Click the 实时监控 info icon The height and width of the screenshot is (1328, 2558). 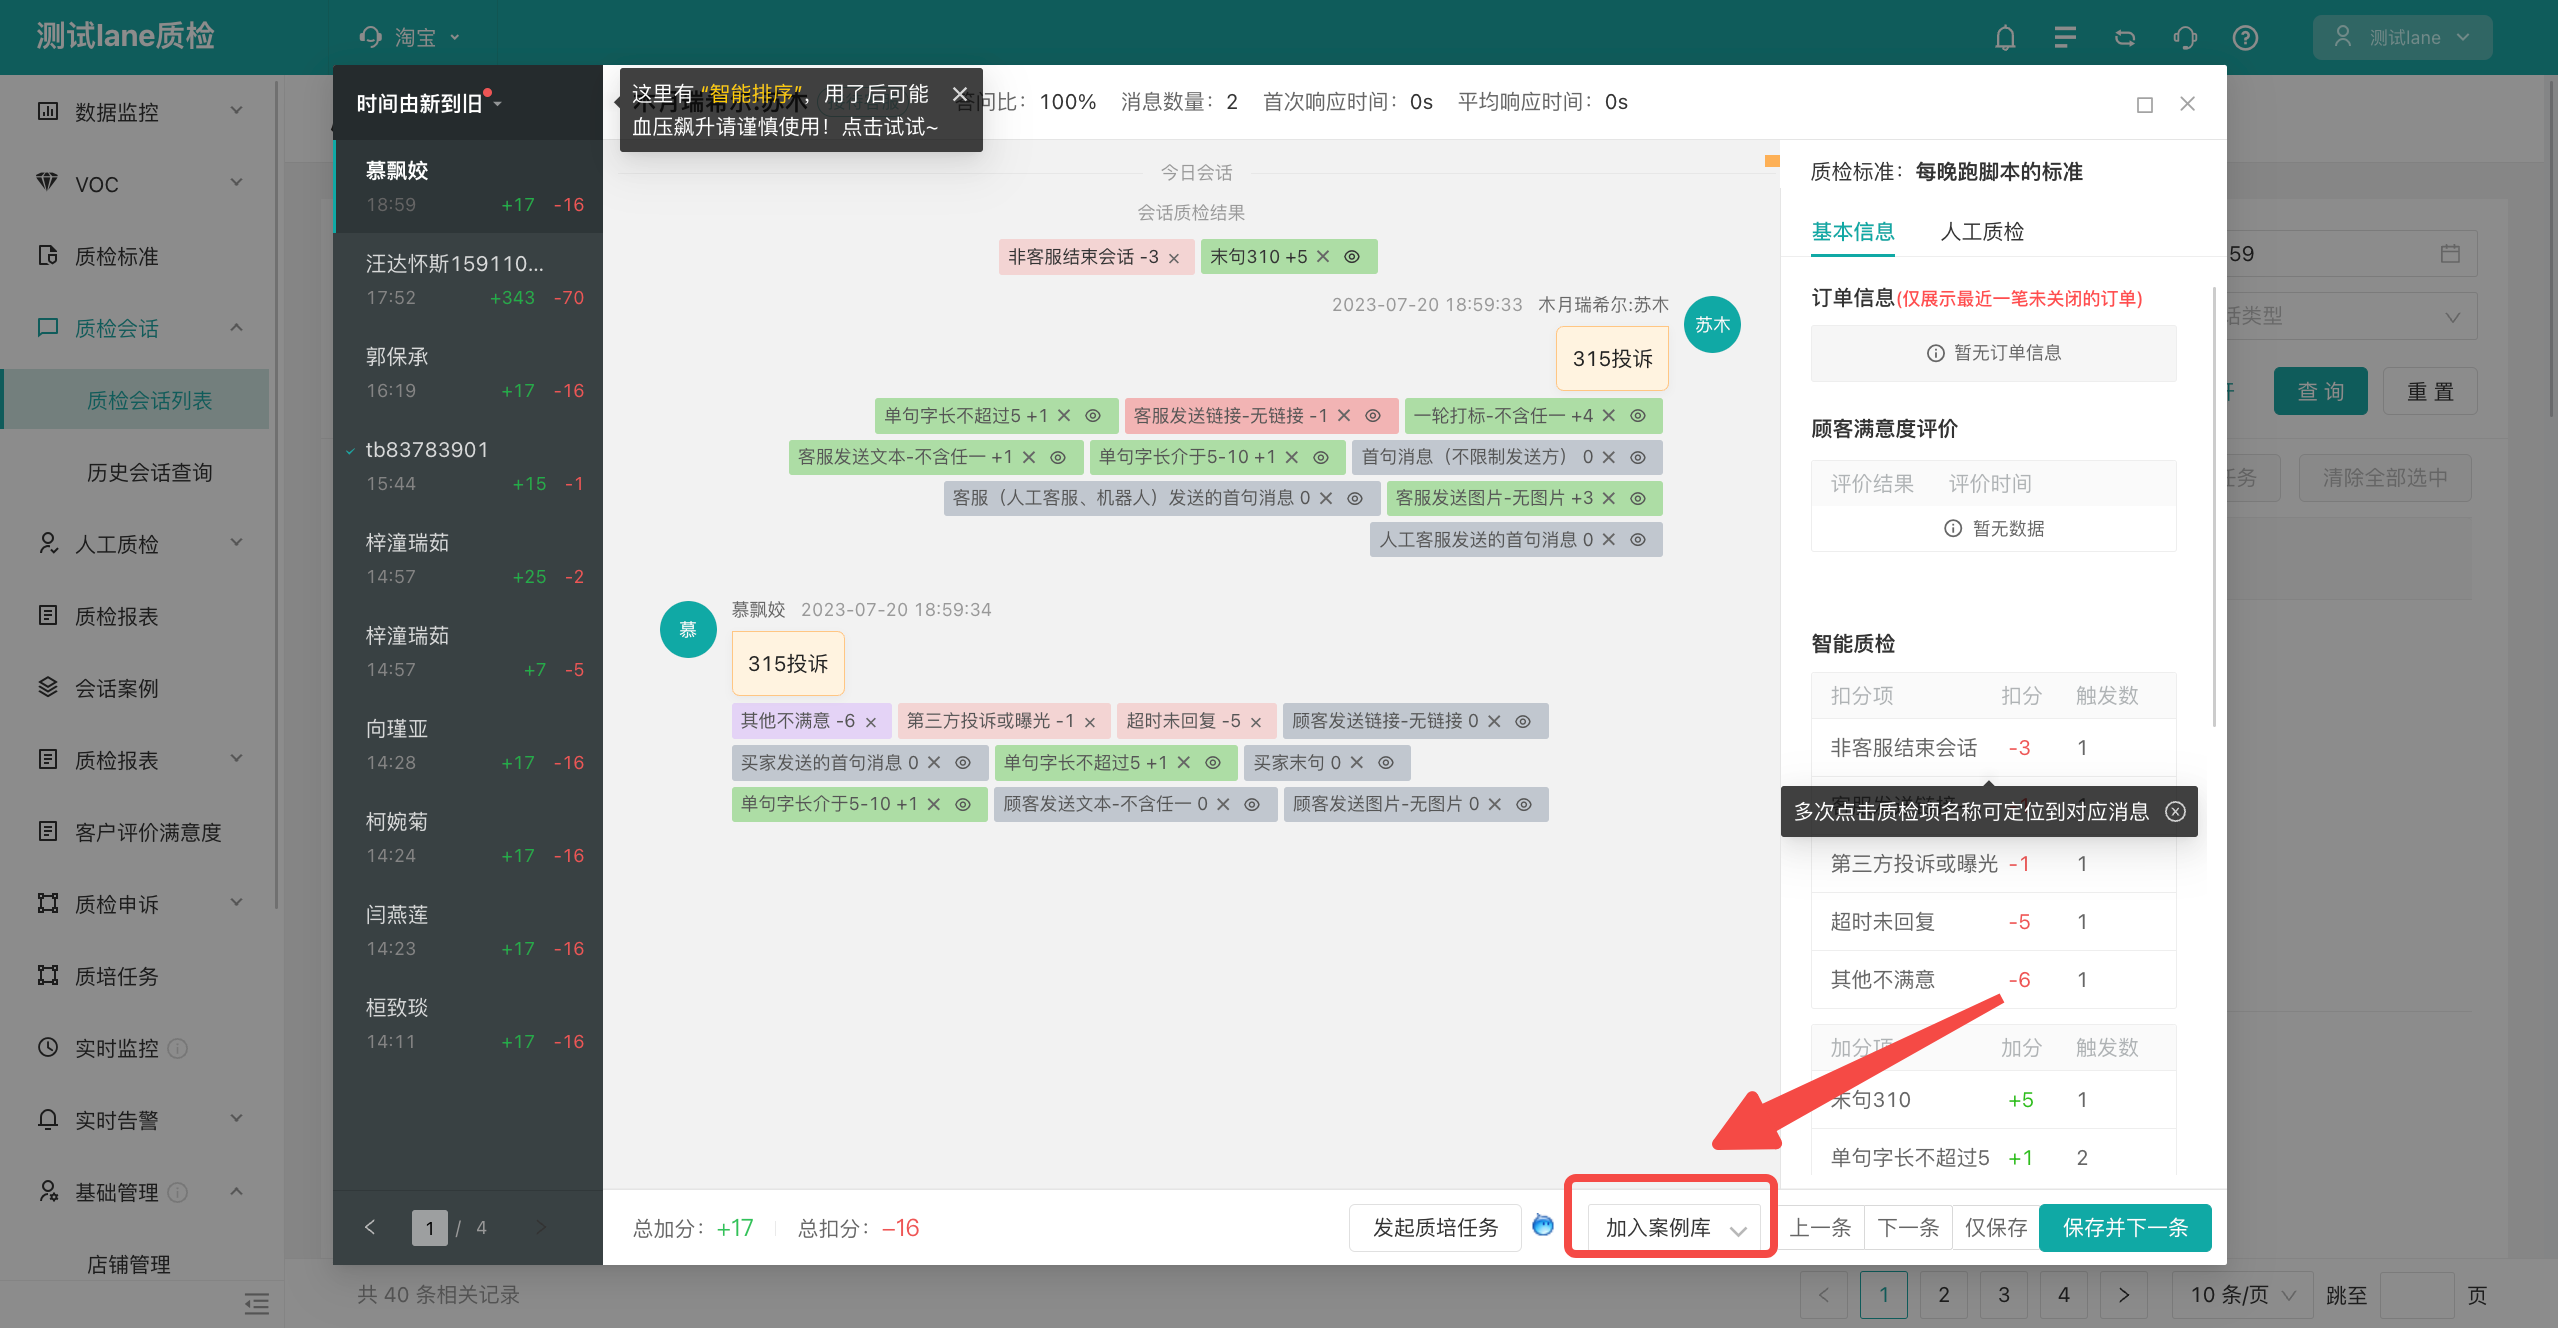coord(178,1048)
